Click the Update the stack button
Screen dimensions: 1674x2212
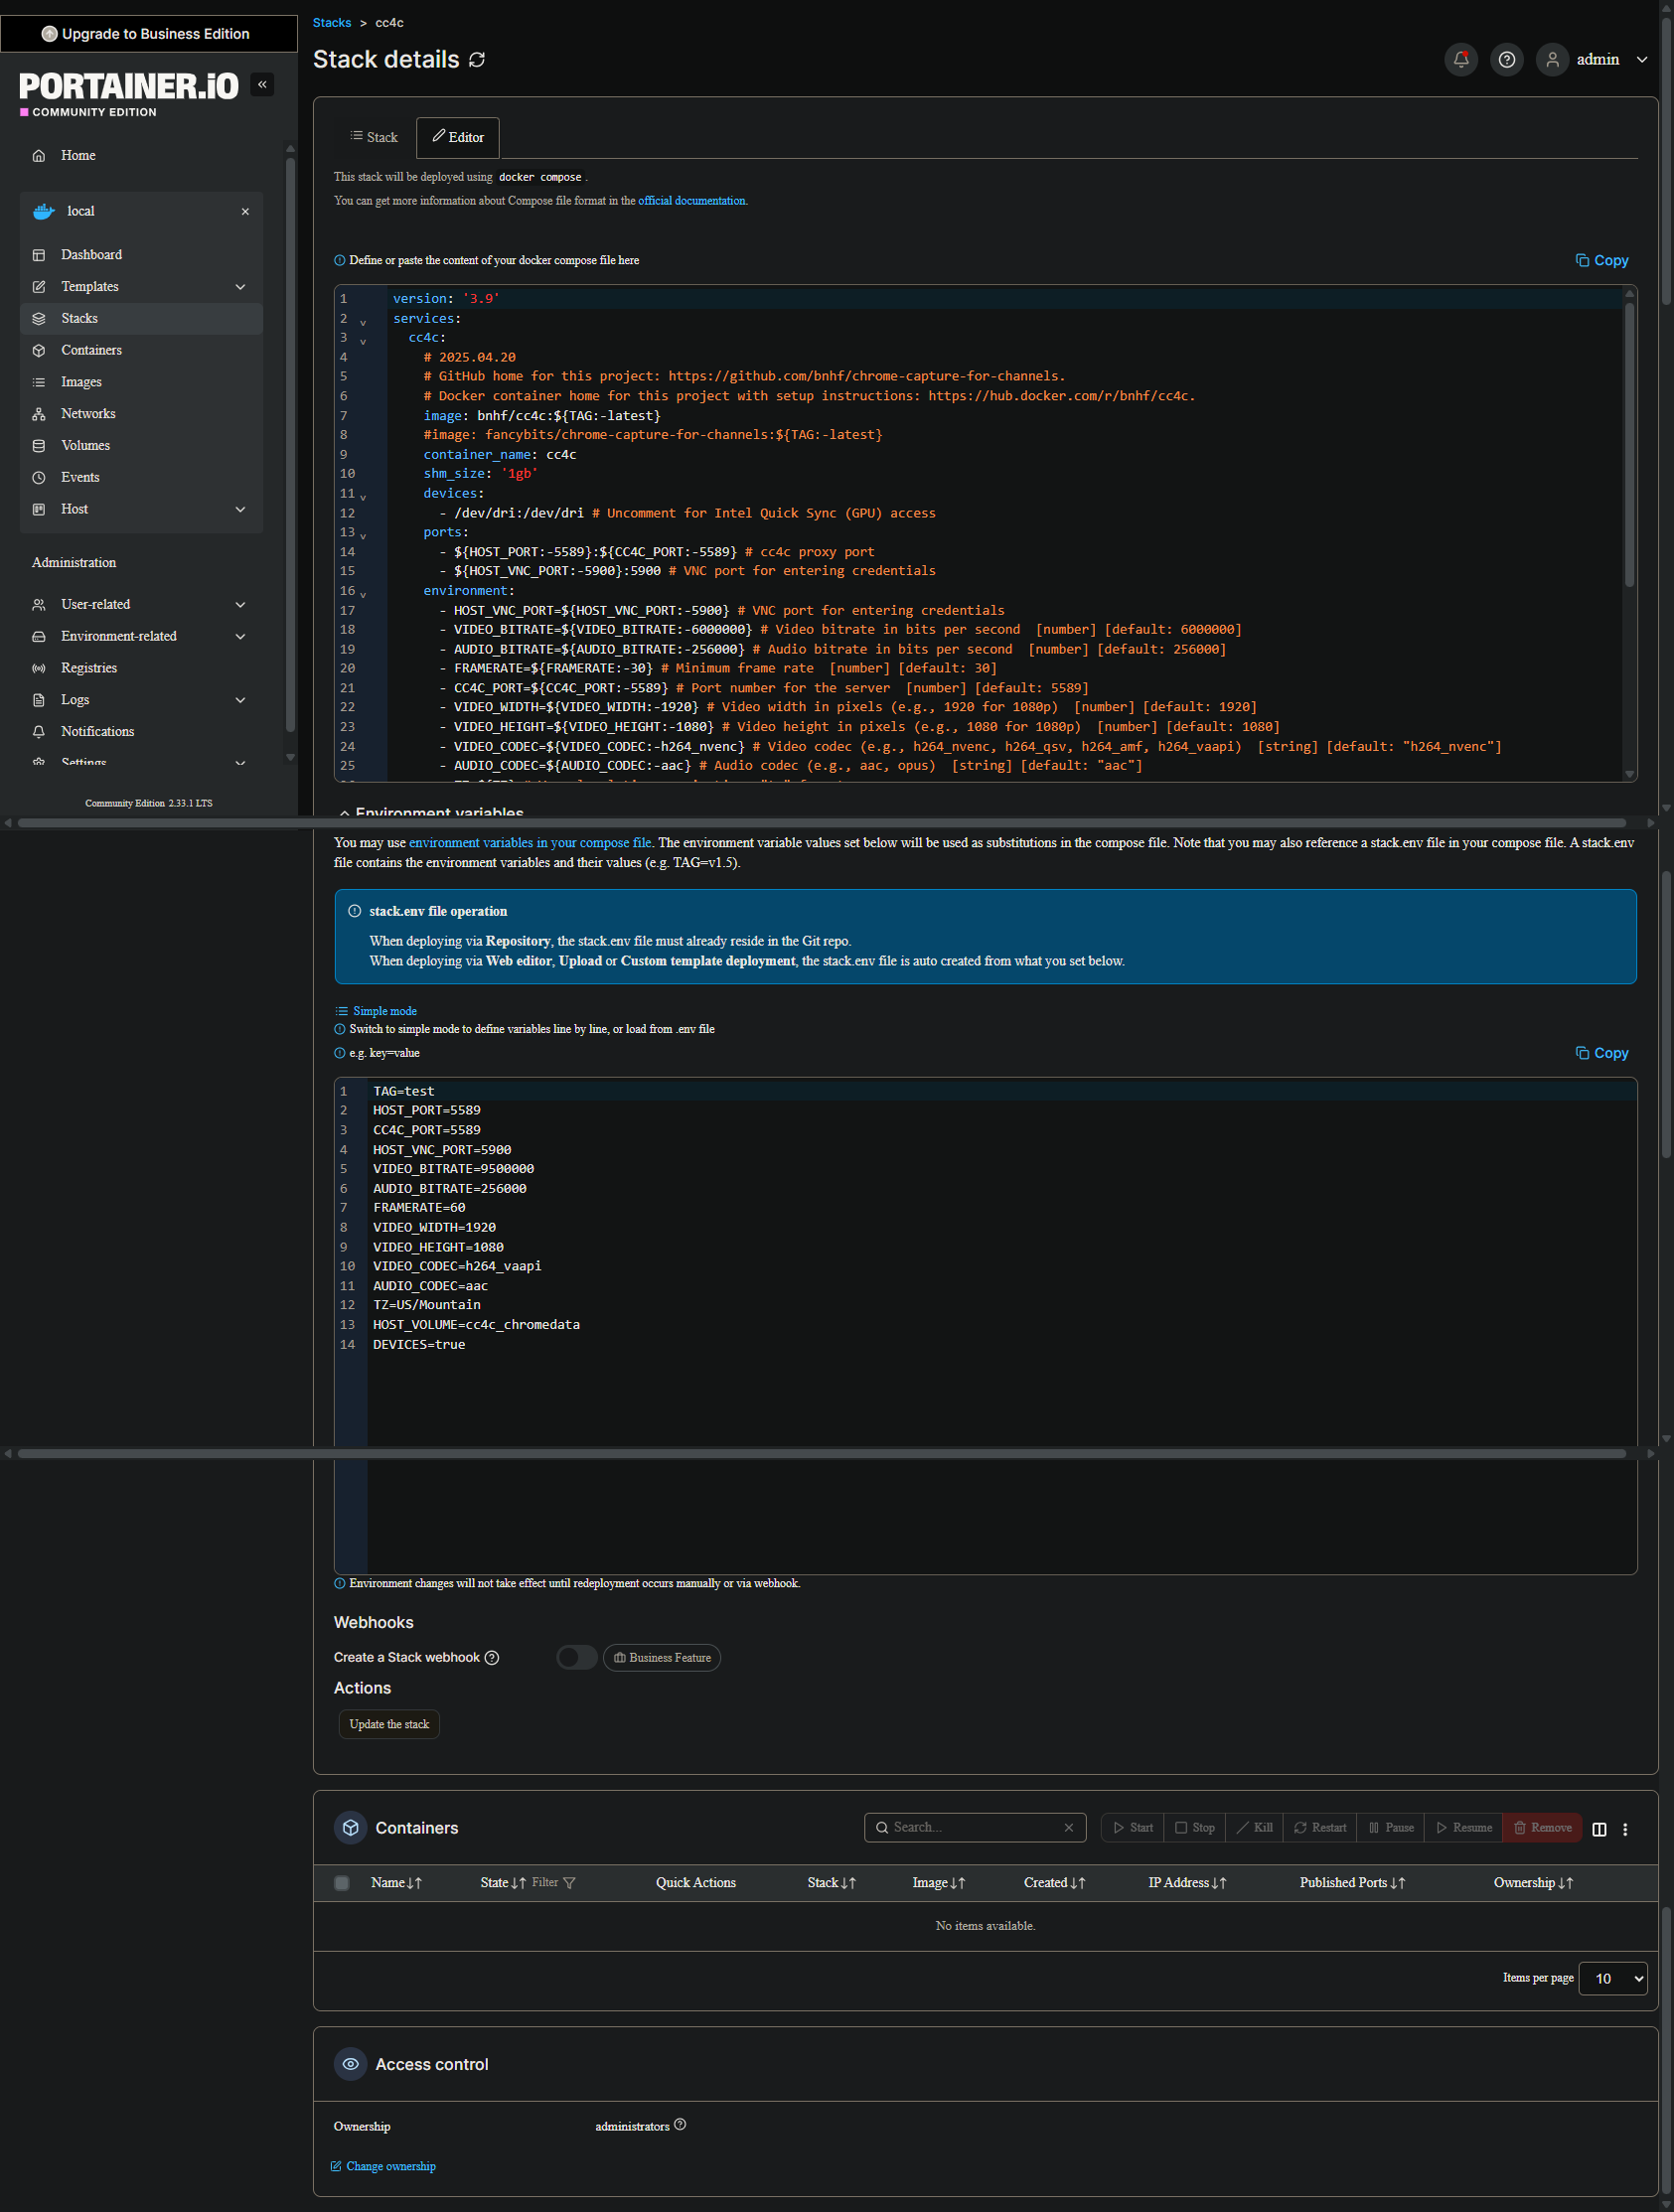pyautogui.click(x=389, y=1724)
